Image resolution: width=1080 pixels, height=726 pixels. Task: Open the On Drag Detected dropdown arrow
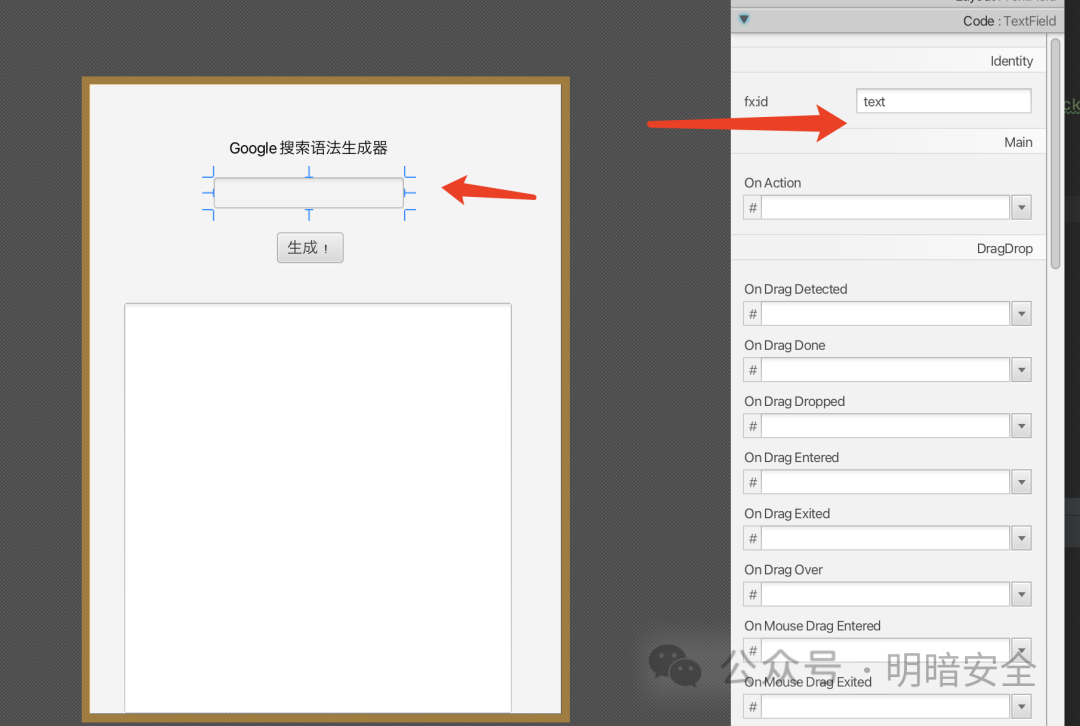(1021, 313)
